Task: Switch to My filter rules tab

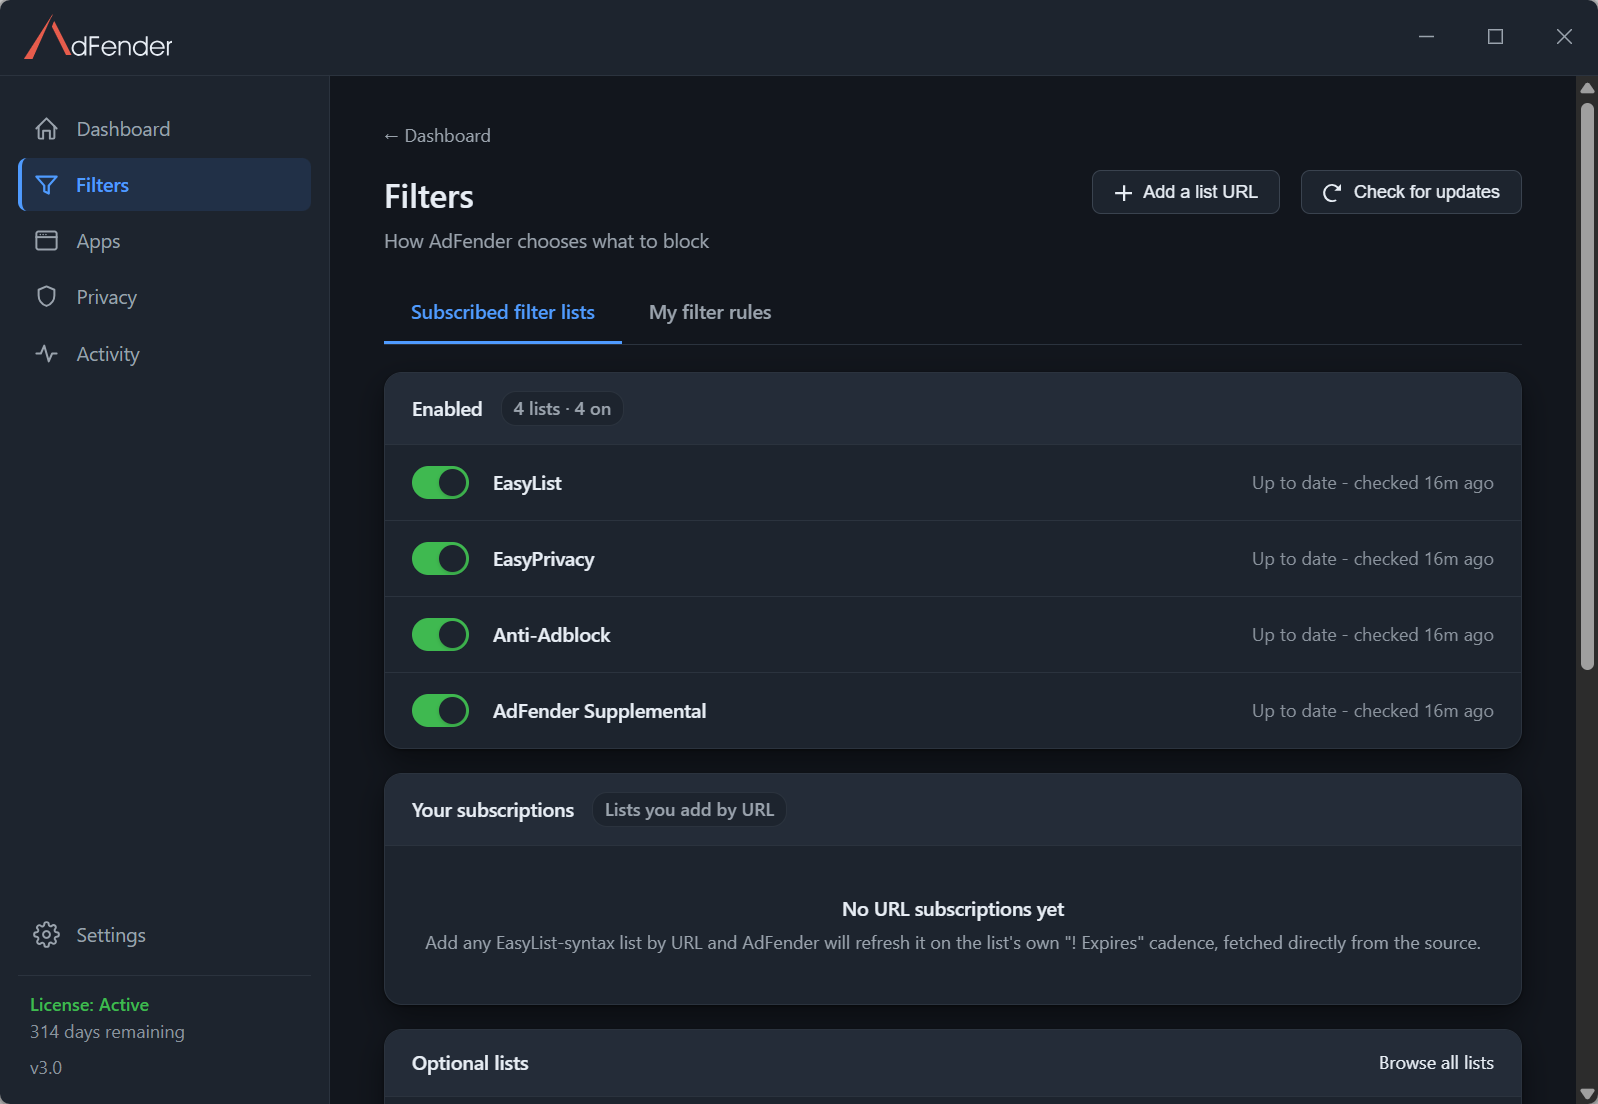Action: coord(710,312)
